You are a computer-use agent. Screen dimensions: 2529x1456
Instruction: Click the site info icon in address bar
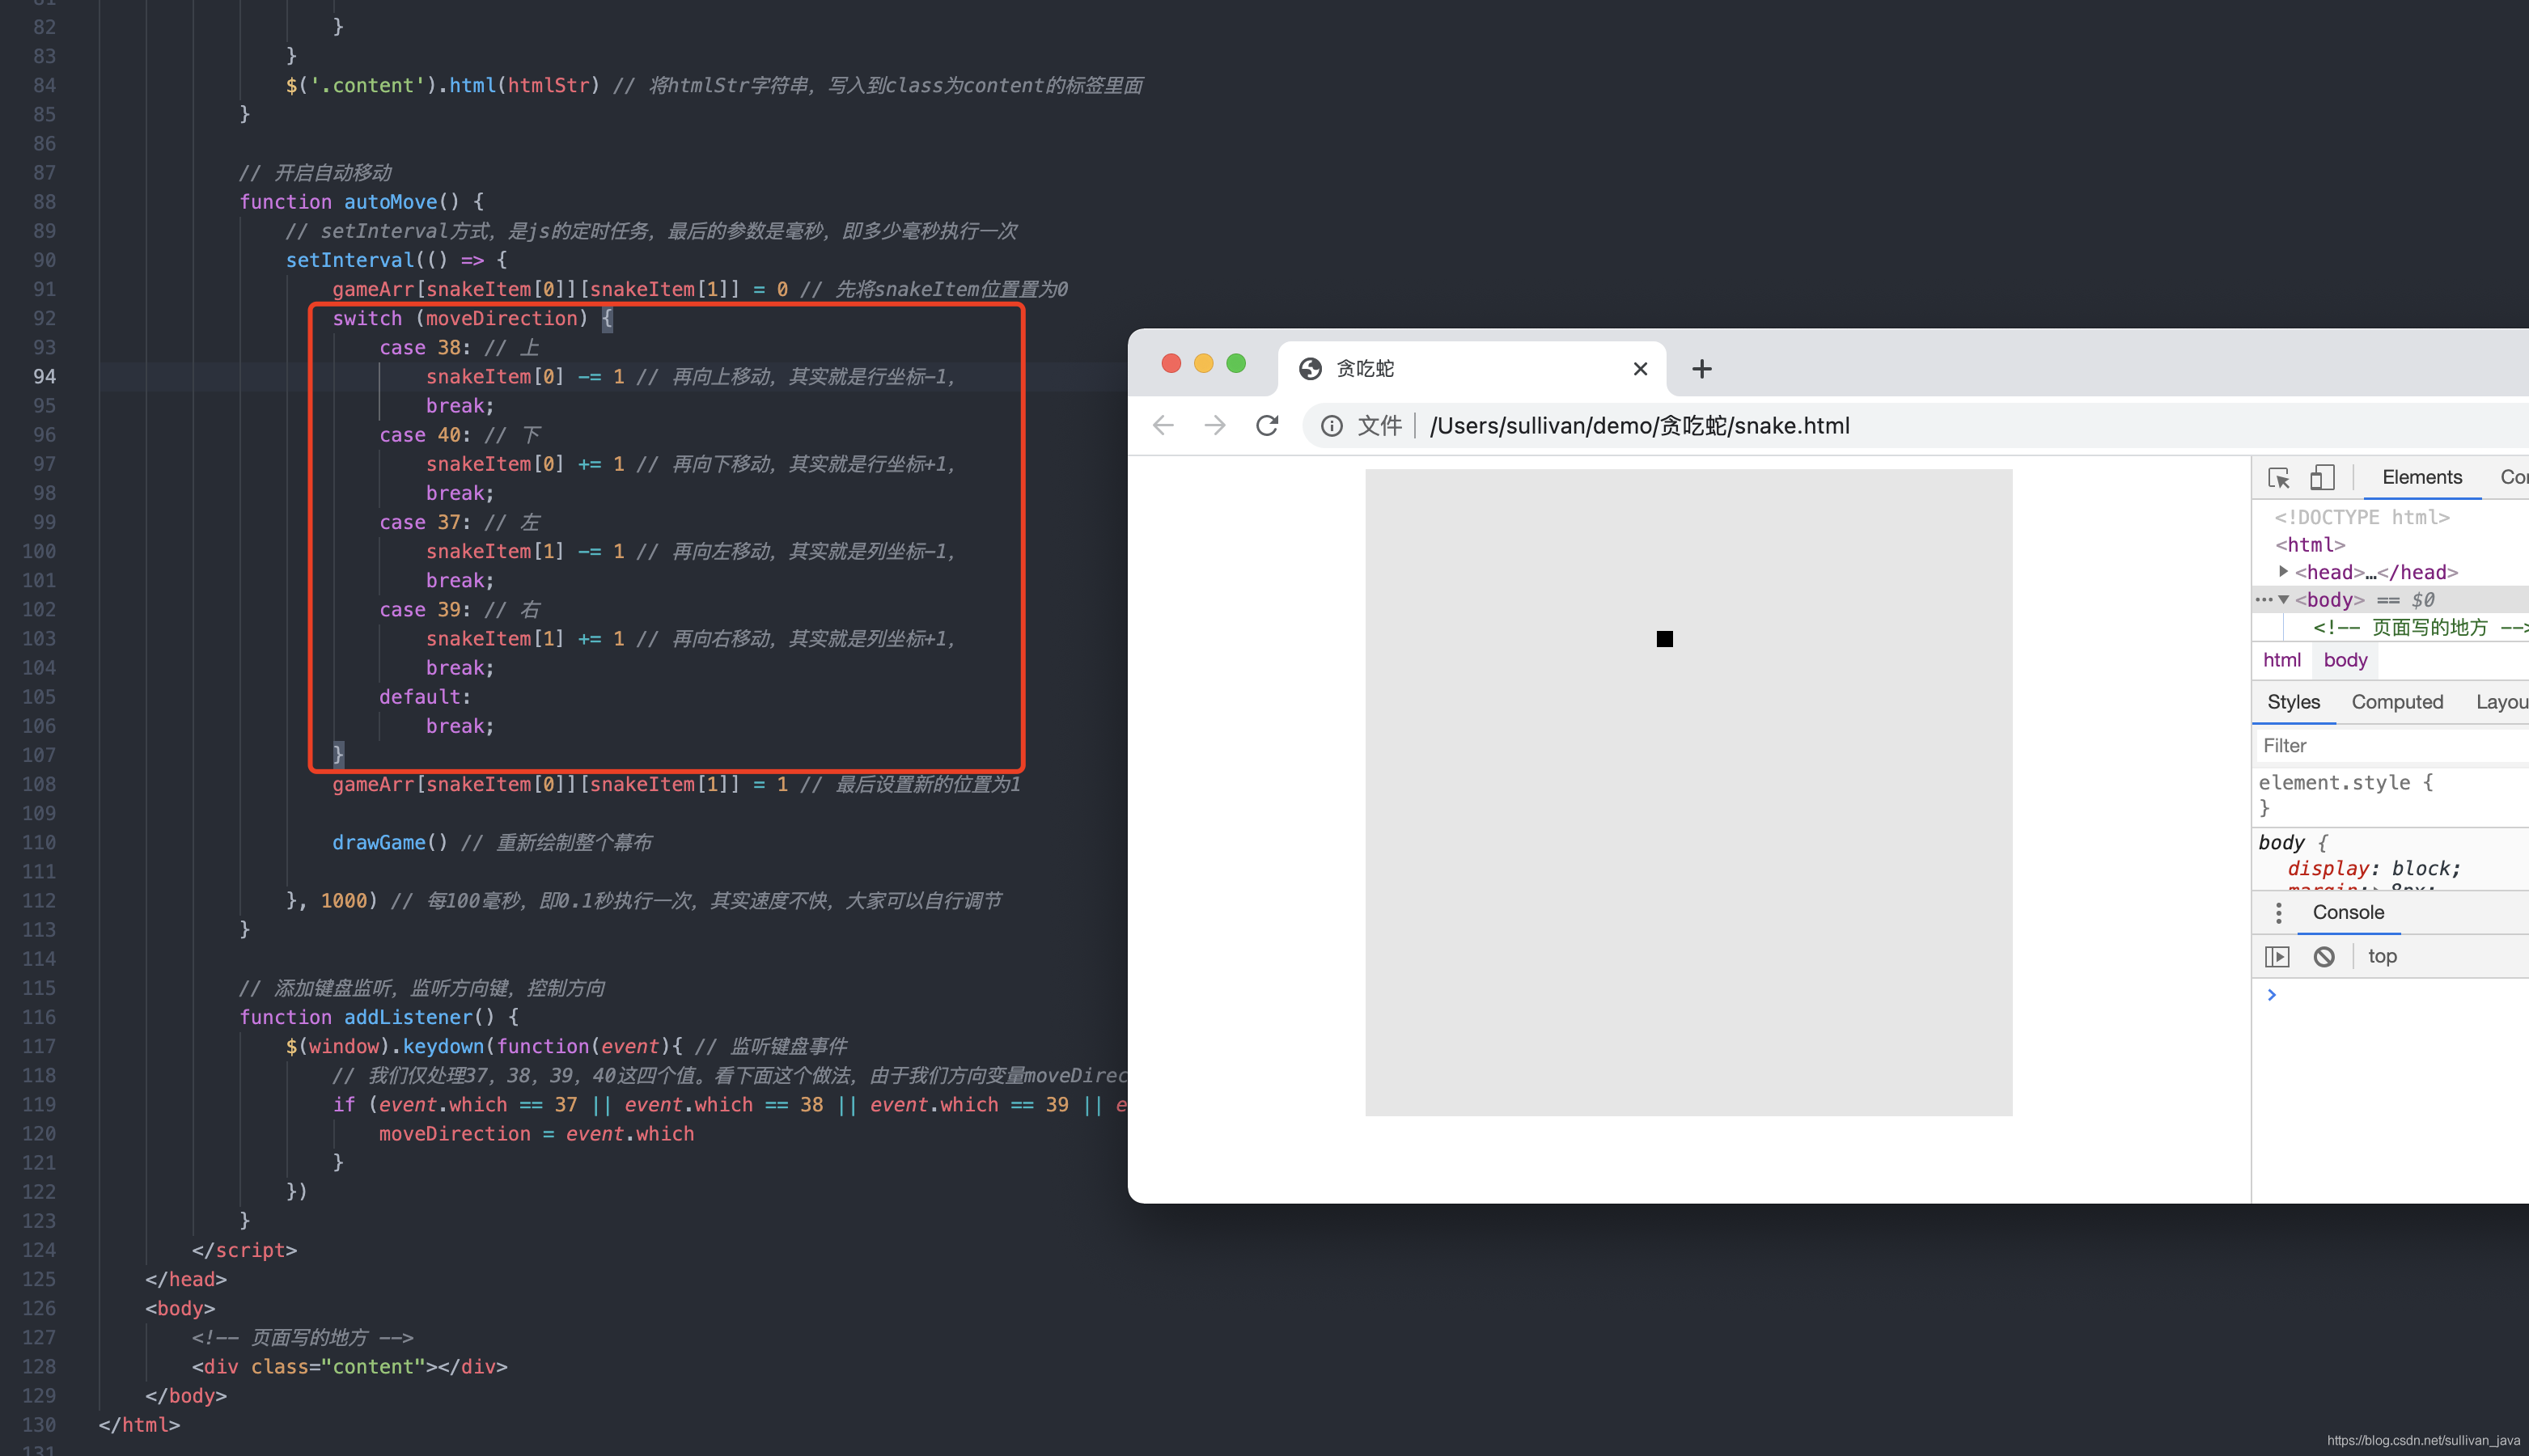click(1332, 426)
